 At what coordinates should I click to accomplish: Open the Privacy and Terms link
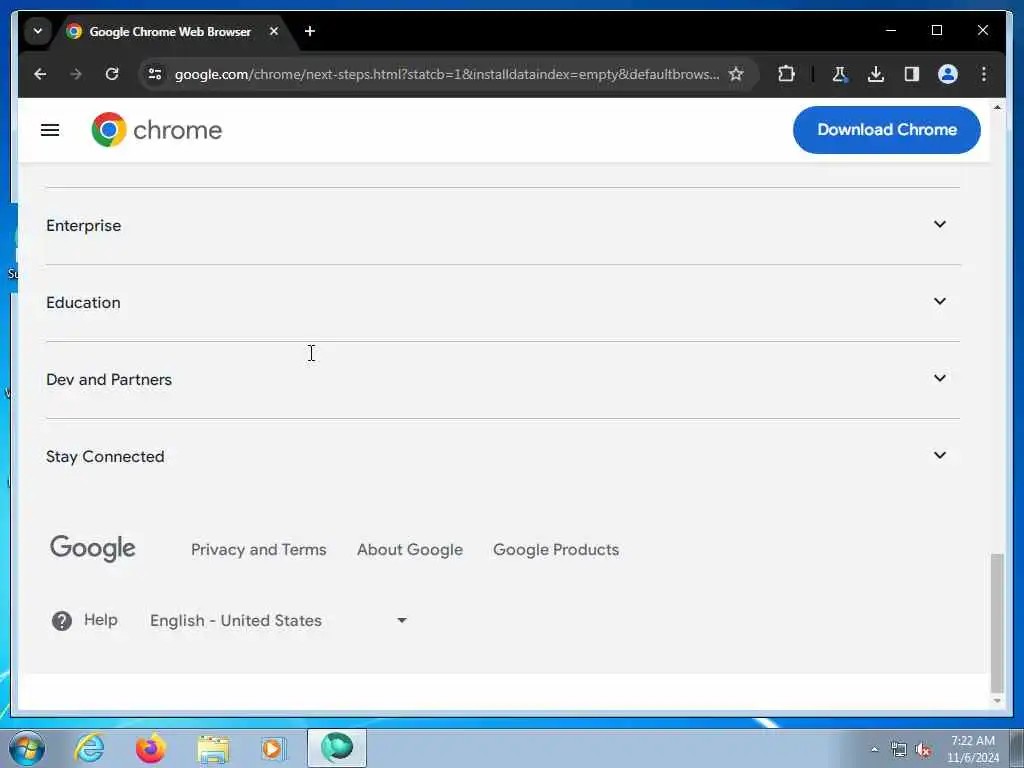click(259, 550)
